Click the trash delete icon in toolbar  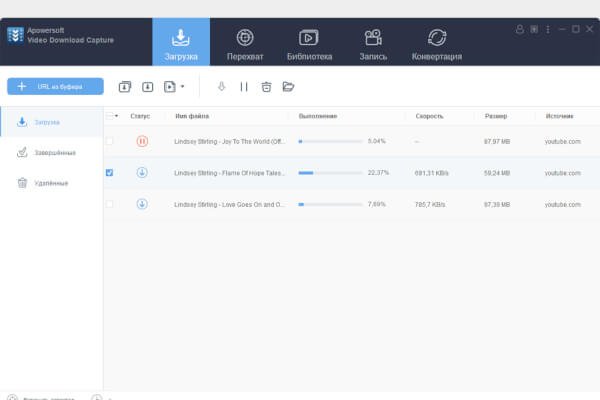[x=266, y=87]
